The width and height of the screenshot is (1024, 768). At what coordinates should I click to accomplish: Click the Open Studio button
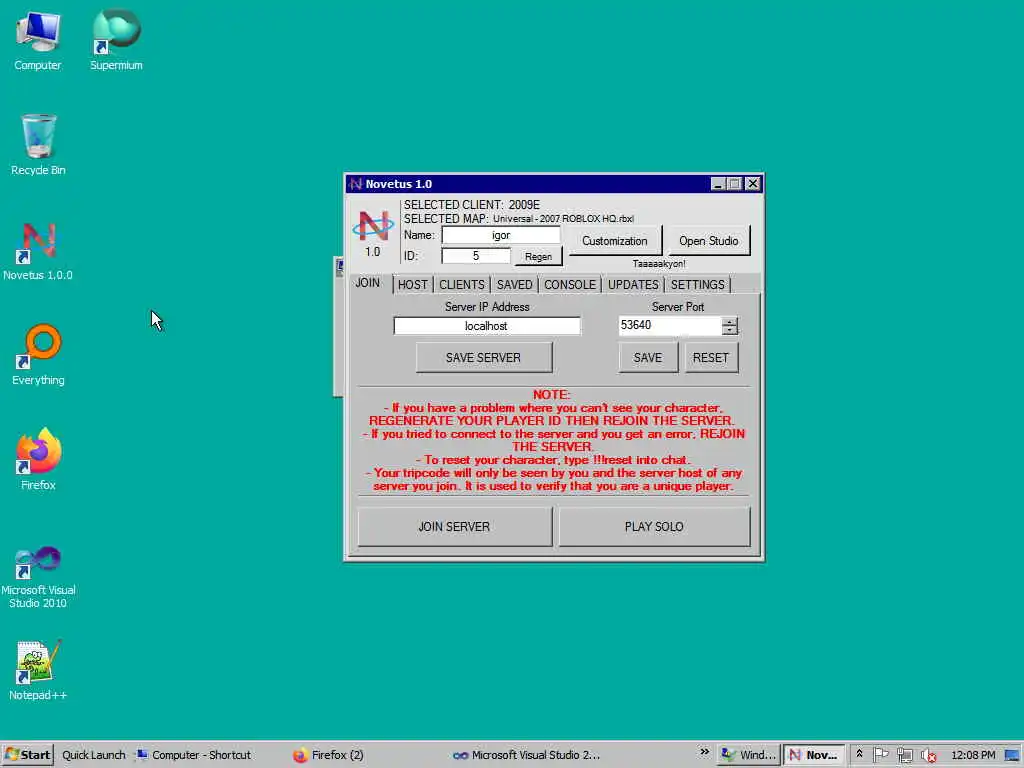point(709,241)
